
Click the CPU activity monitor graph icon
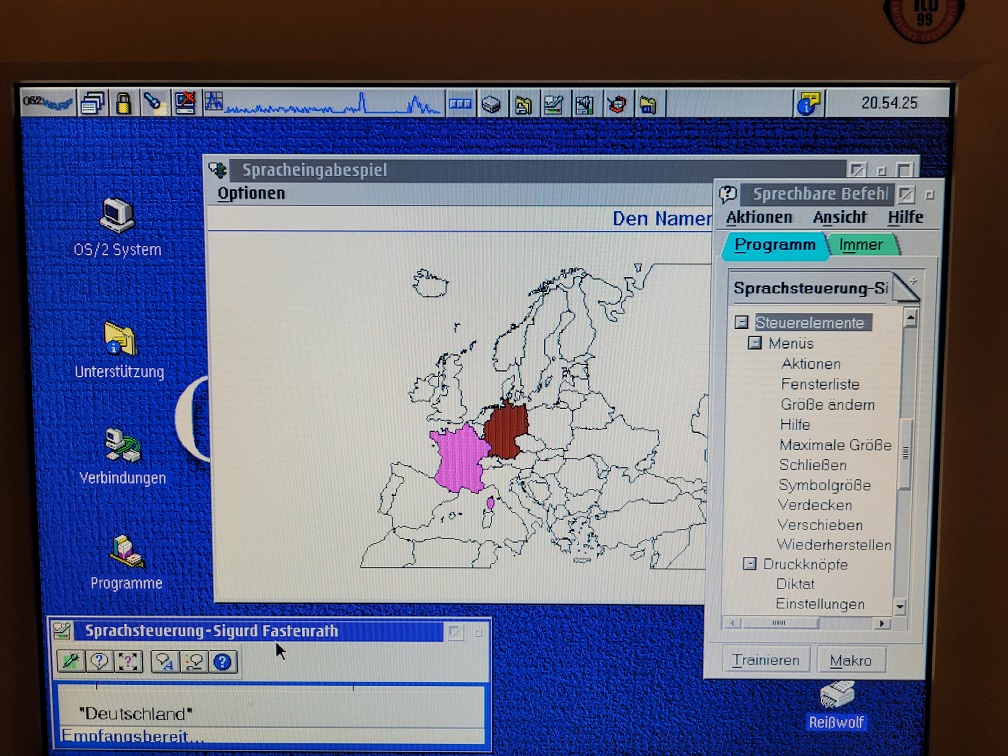pyautogui.click(x=323, y=103)
